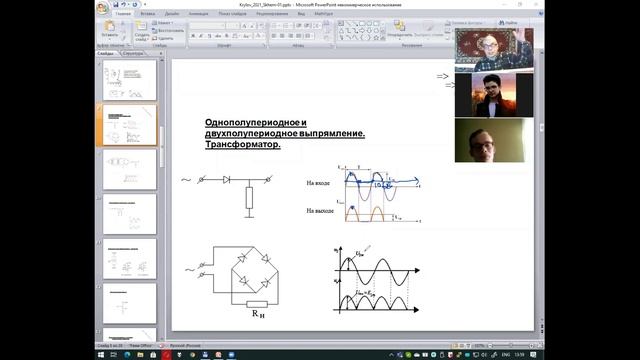Image resolution: width=640 pixels, height=360 pixels.
Task: Open the Макет layout dropdown
Action: [162, 23]
